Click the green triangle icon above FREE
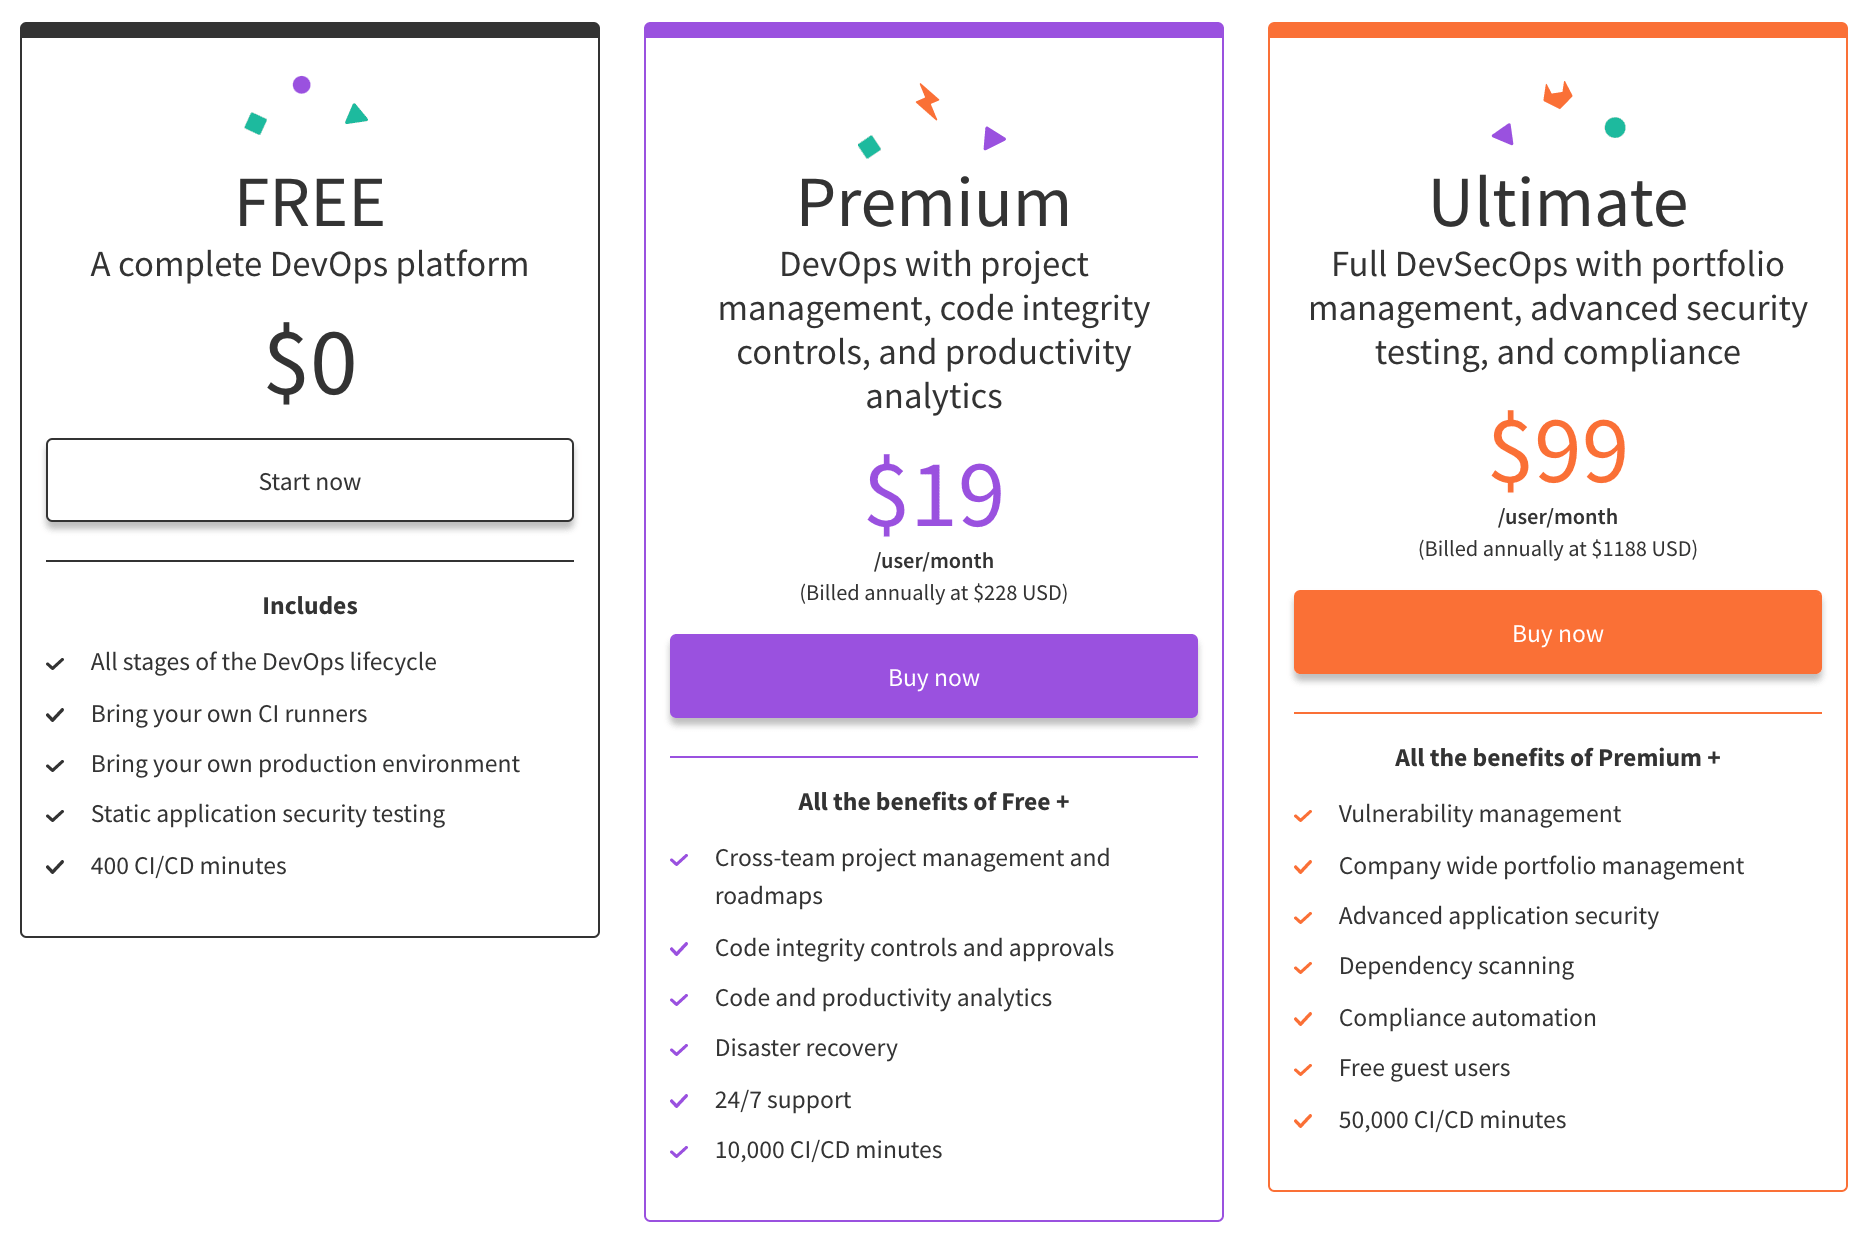This screenshot has height=1250, width=1866. click(356, 114)
